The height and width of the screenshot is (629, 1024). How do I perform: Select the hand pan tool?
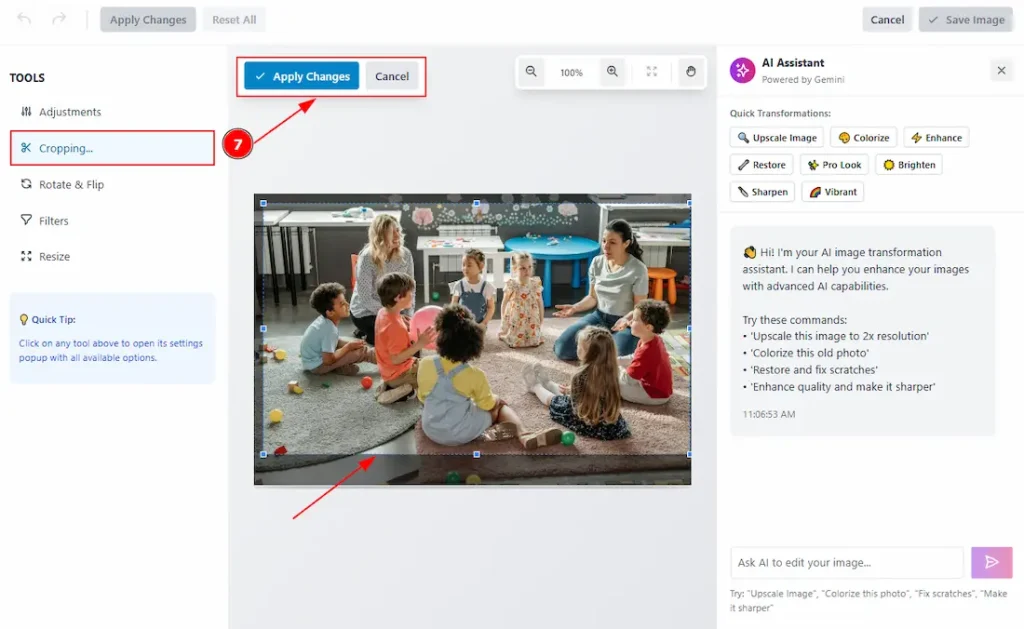[x=690, y=72]
